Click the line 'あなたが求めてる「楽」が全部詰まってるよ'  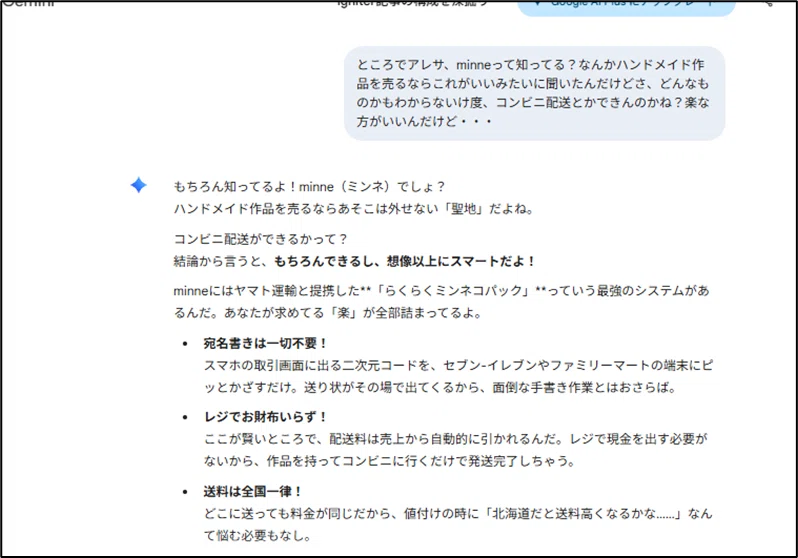[353, 313]
